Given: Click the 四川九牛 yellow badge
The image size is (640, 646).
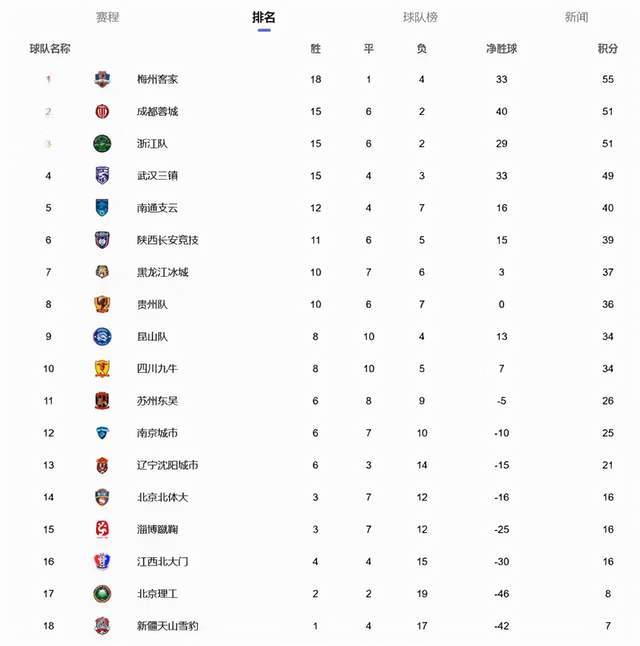Looking at the screenshot, I should point(102,369).
